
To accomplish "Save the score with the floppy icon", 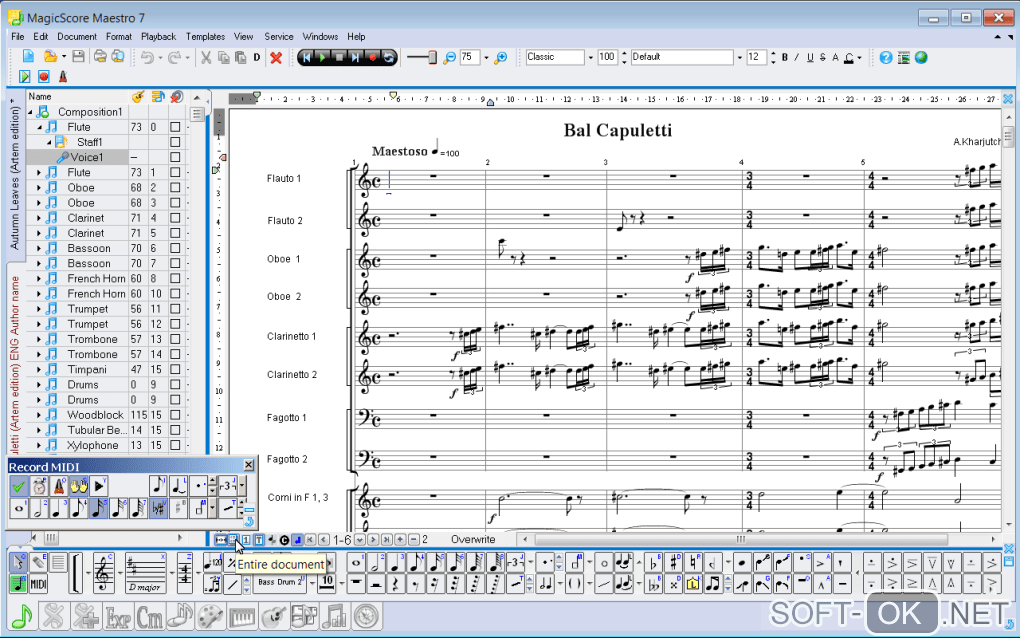I will [78, 57].
